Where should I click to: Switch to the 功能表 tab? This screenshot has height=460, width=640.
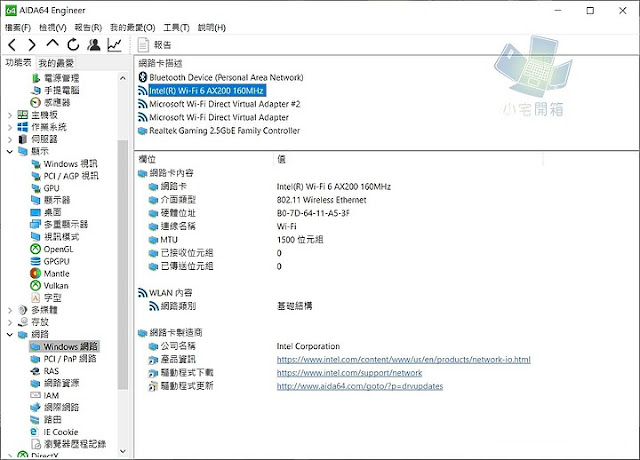click(18, 62)
